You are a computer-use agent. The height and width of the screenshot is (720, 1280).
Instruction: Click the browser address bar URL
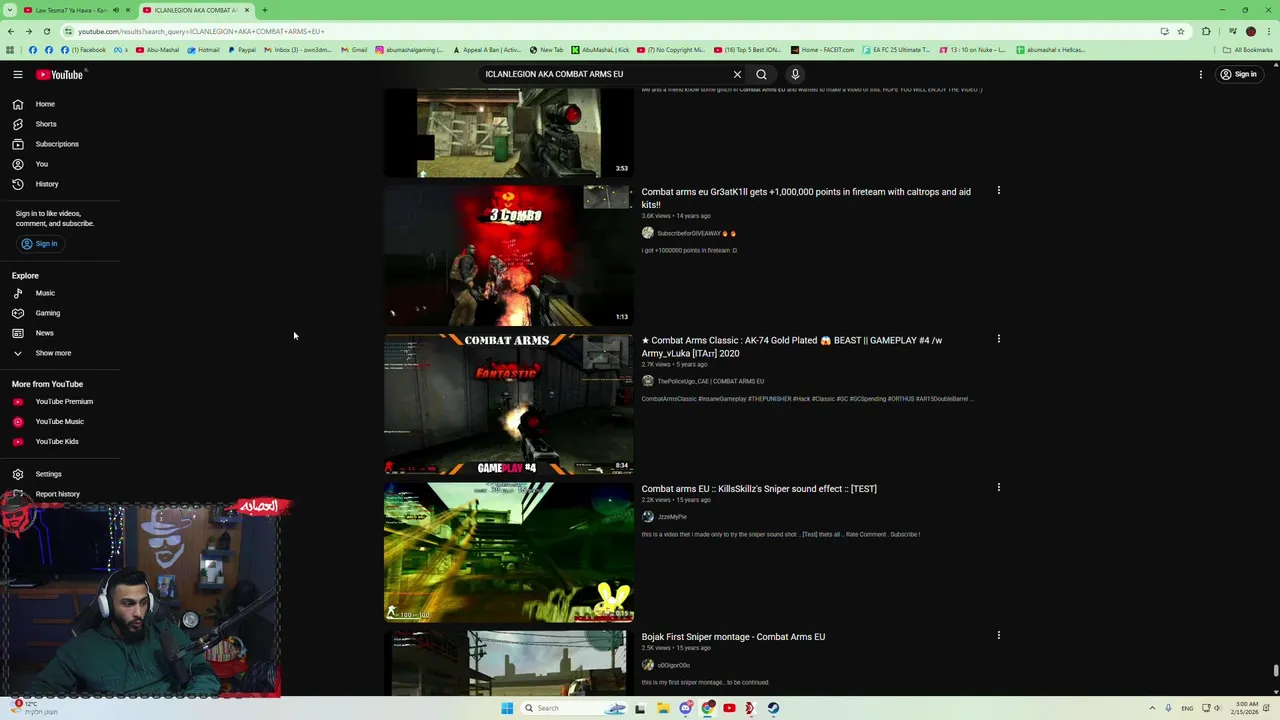point(201,31)
